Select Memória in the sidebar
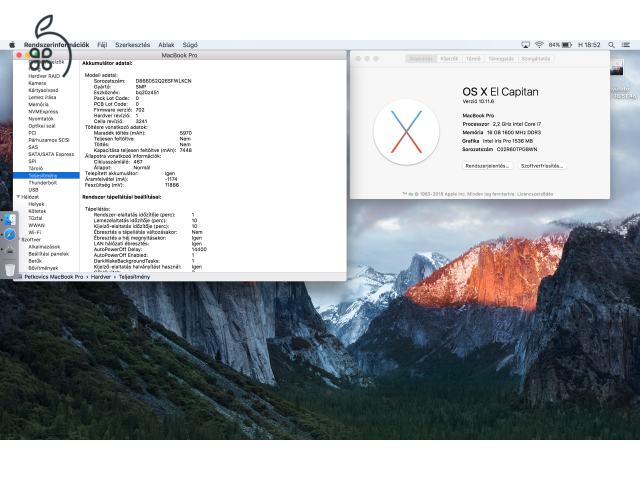Viewport: 640px width, 480px height. pyautogui.click(x=38, y=104)
